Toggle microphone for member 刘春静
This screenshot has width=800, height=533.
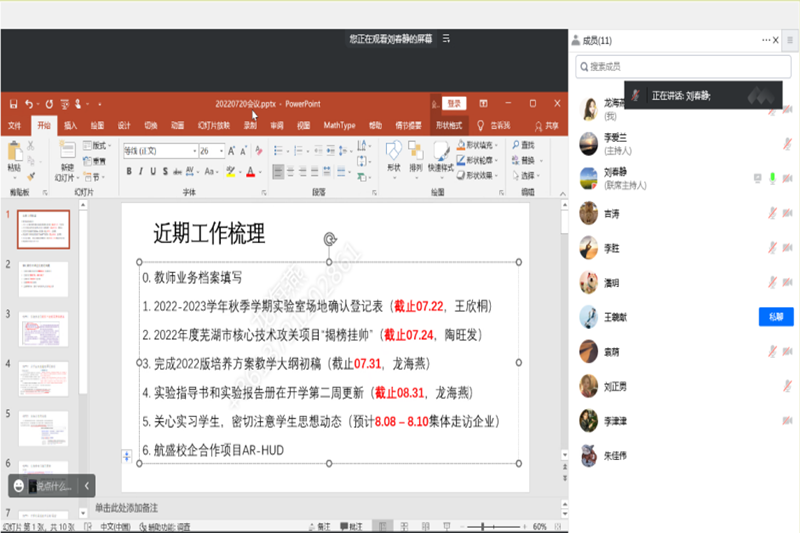(x=772, y=178)
